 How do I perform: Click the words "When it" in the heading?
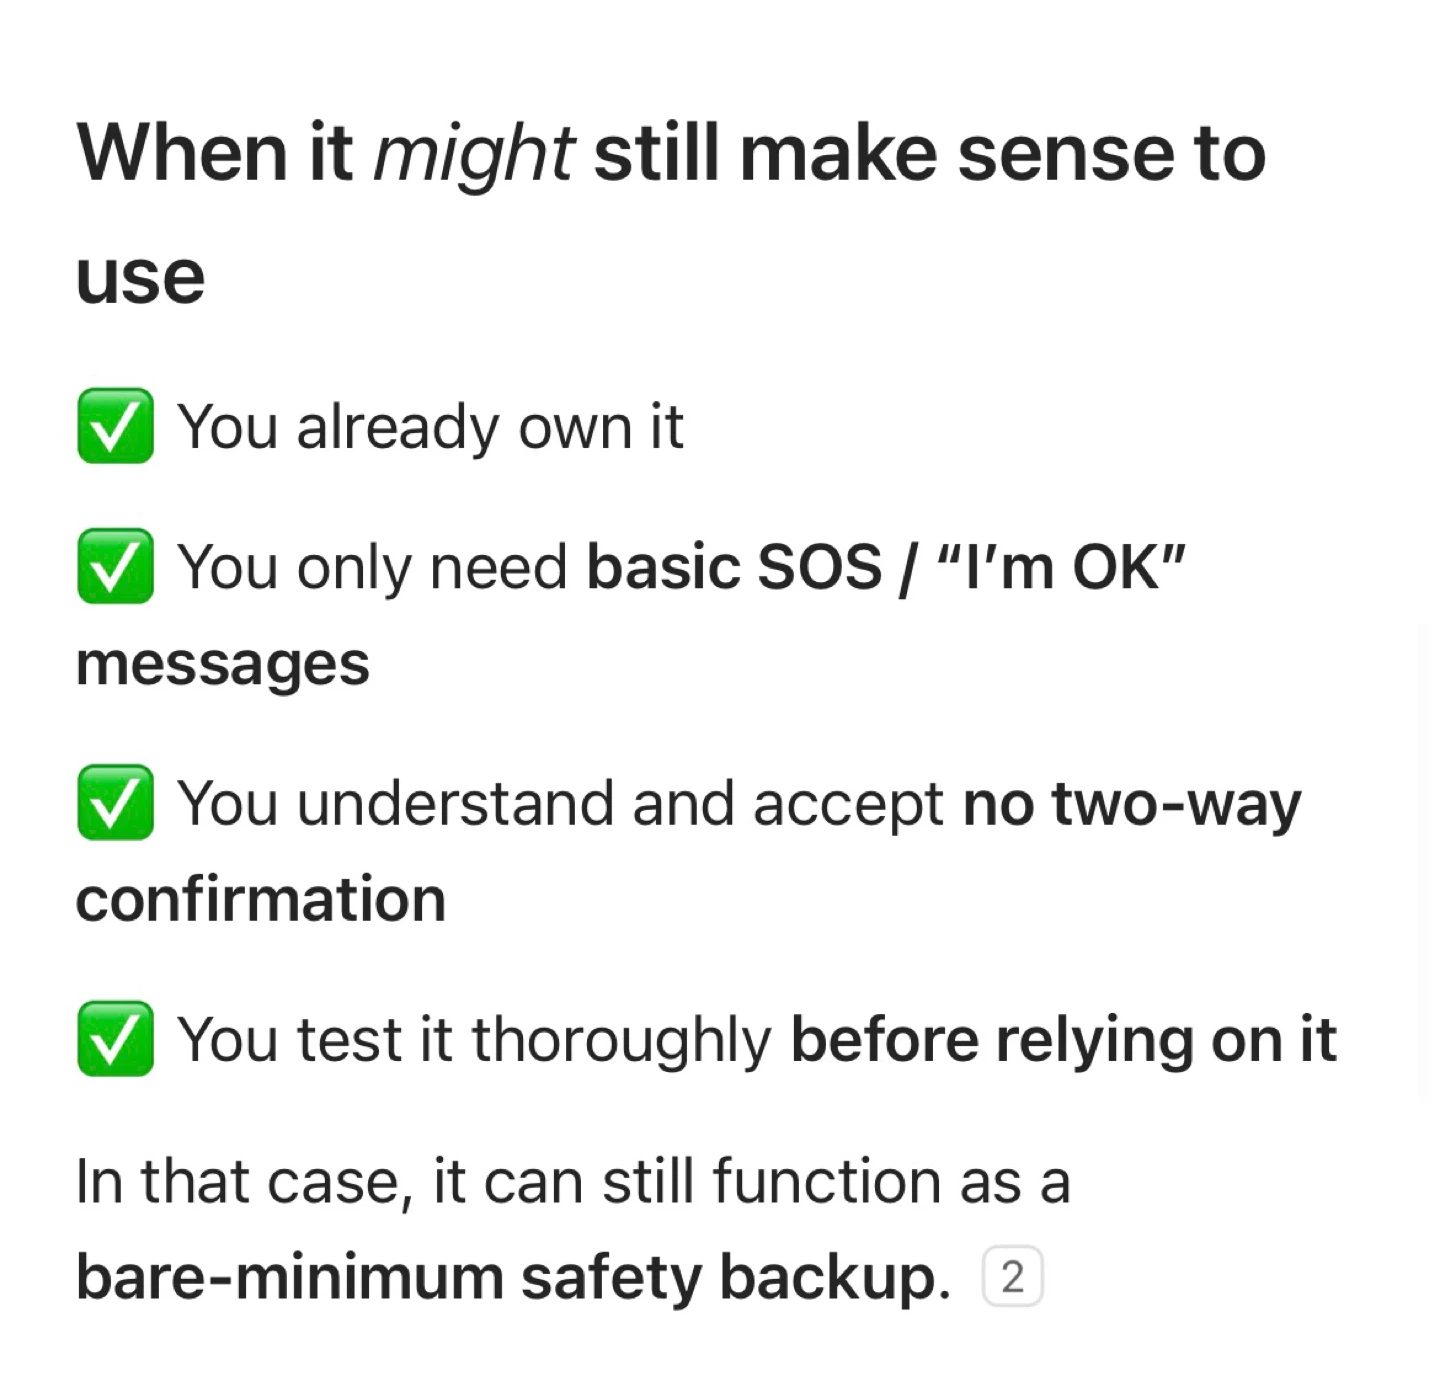click(214, 153)
